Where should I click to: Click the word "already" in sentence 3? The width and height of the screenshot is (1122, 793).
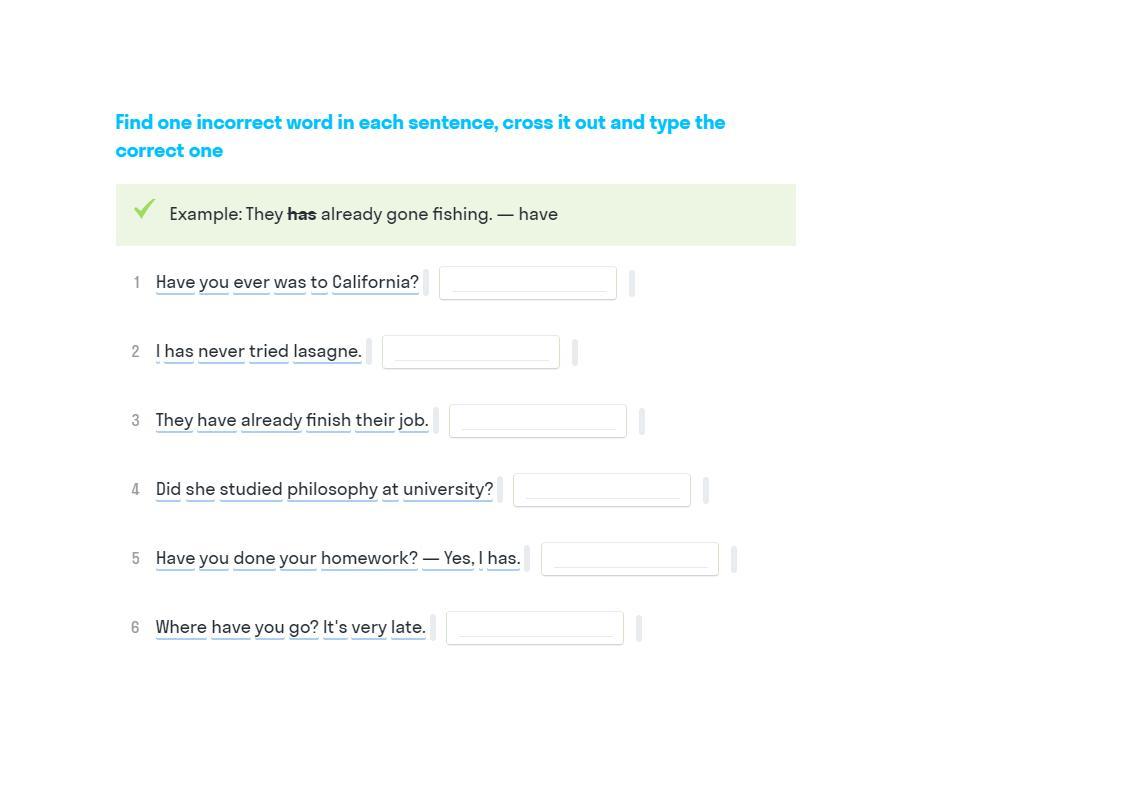[271, 420]
